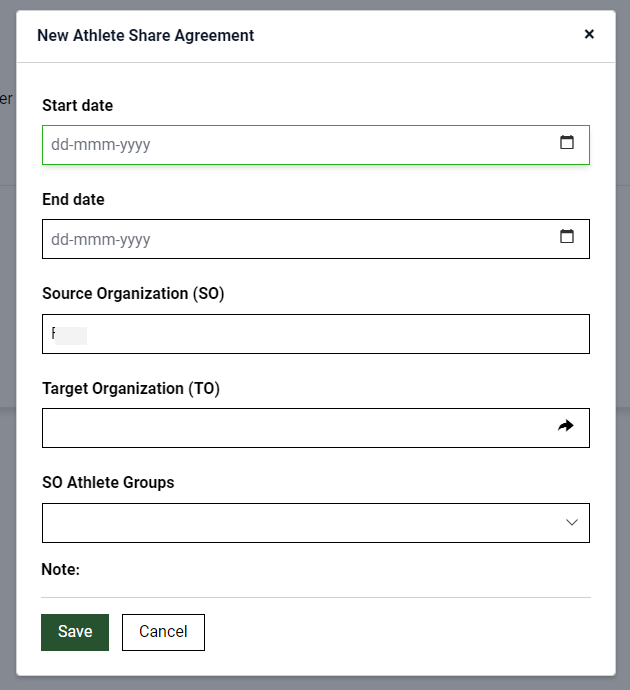Save the athlete share agreement
Image resolution: width=630 pixels, height=690 pixels.
tap(75, 632)
